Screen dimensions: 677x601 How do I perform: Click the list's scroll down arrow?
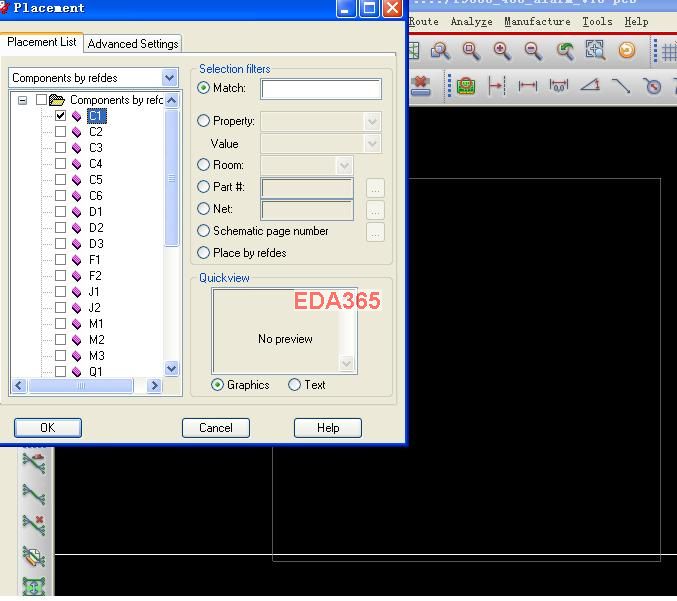pyautogui.click(x=171, y=368)
